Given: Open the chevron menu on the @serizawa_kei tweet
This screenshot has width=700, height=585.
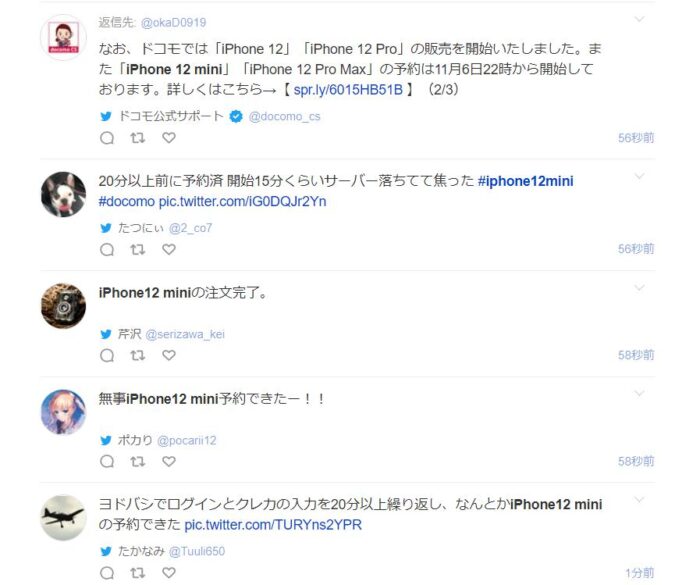Looking at the screenshot, I should coord(640,287).
